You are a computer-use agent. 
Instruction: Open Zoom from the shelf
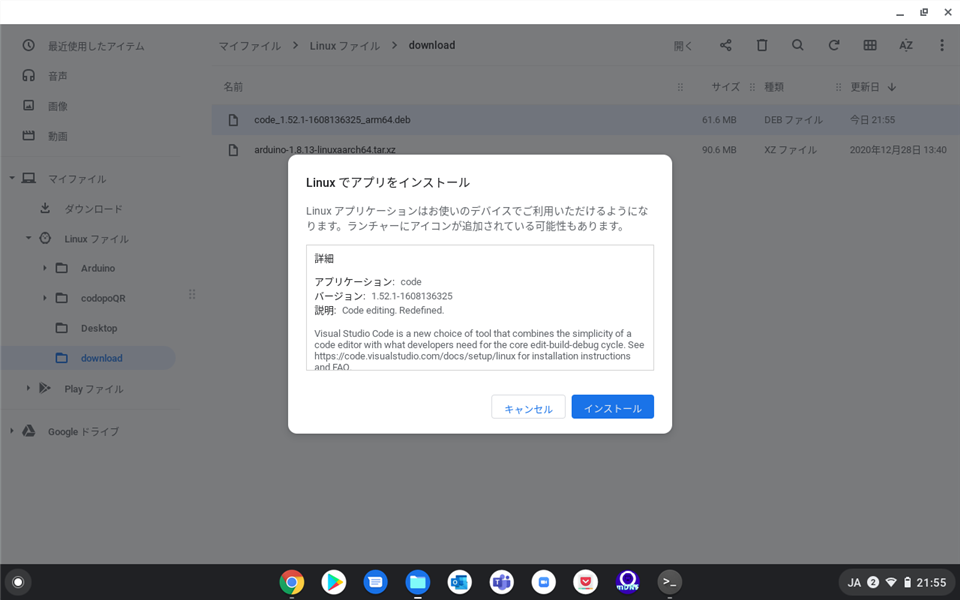(x=543, y=582)
